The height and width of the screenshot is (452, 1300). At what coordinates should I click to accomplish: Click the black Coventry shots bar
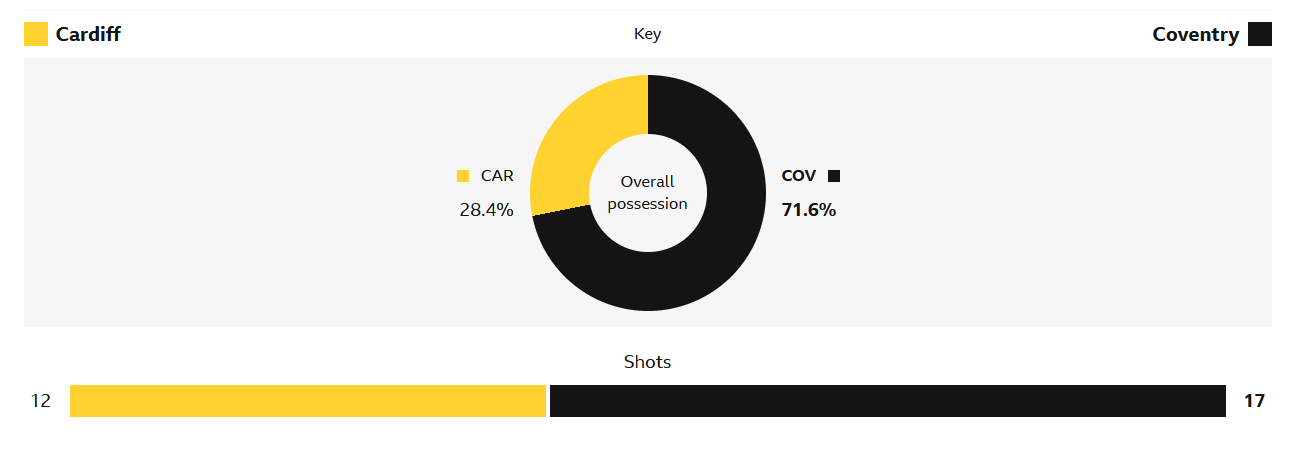click(x=888, y=401)
